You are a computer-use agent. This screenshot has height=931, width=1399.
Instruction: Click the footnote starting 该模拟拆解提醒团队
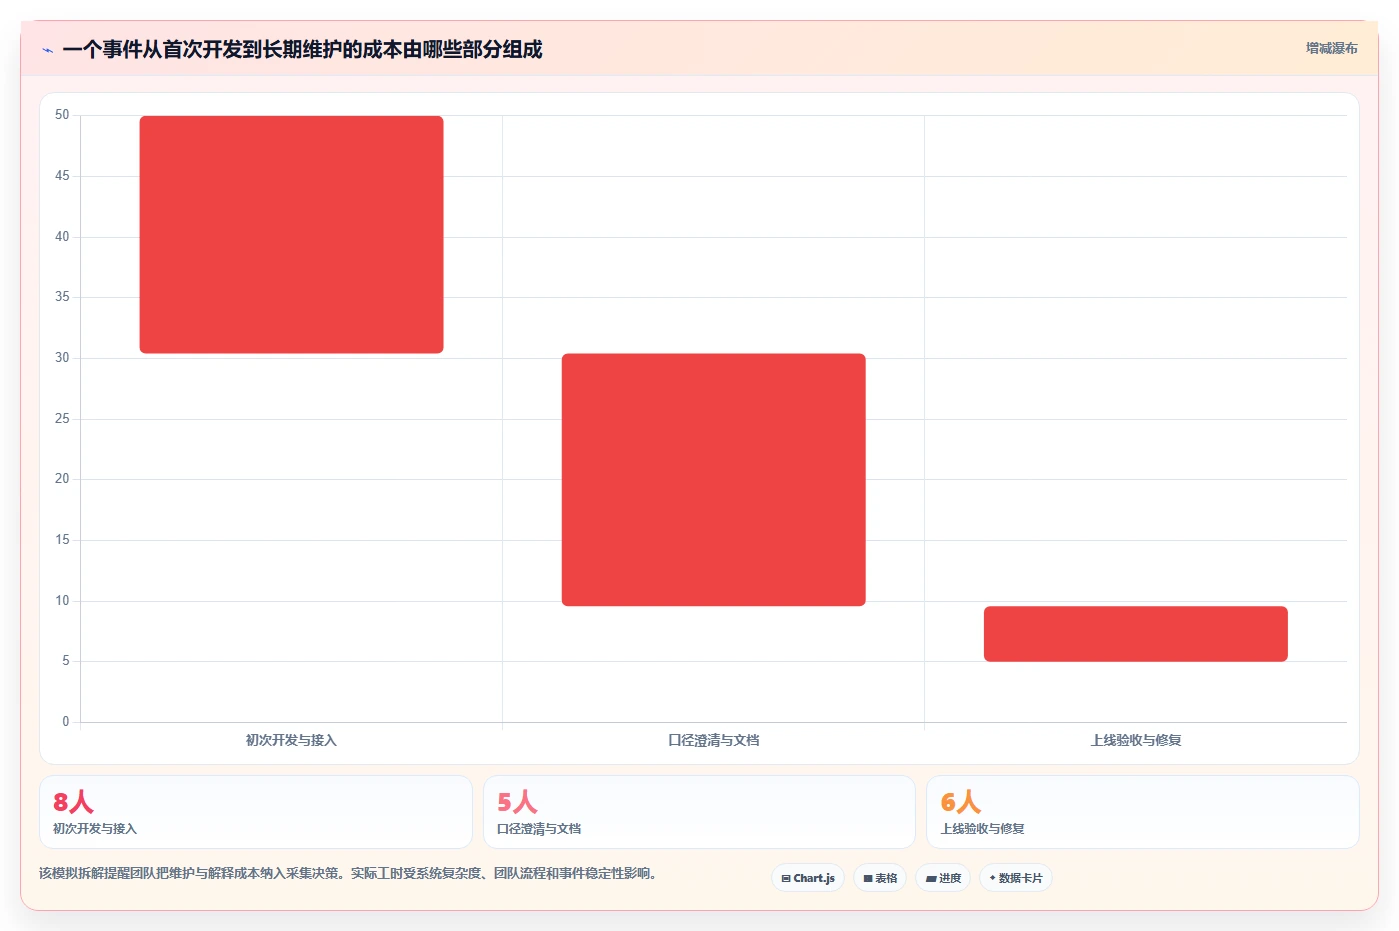point(350,874)
